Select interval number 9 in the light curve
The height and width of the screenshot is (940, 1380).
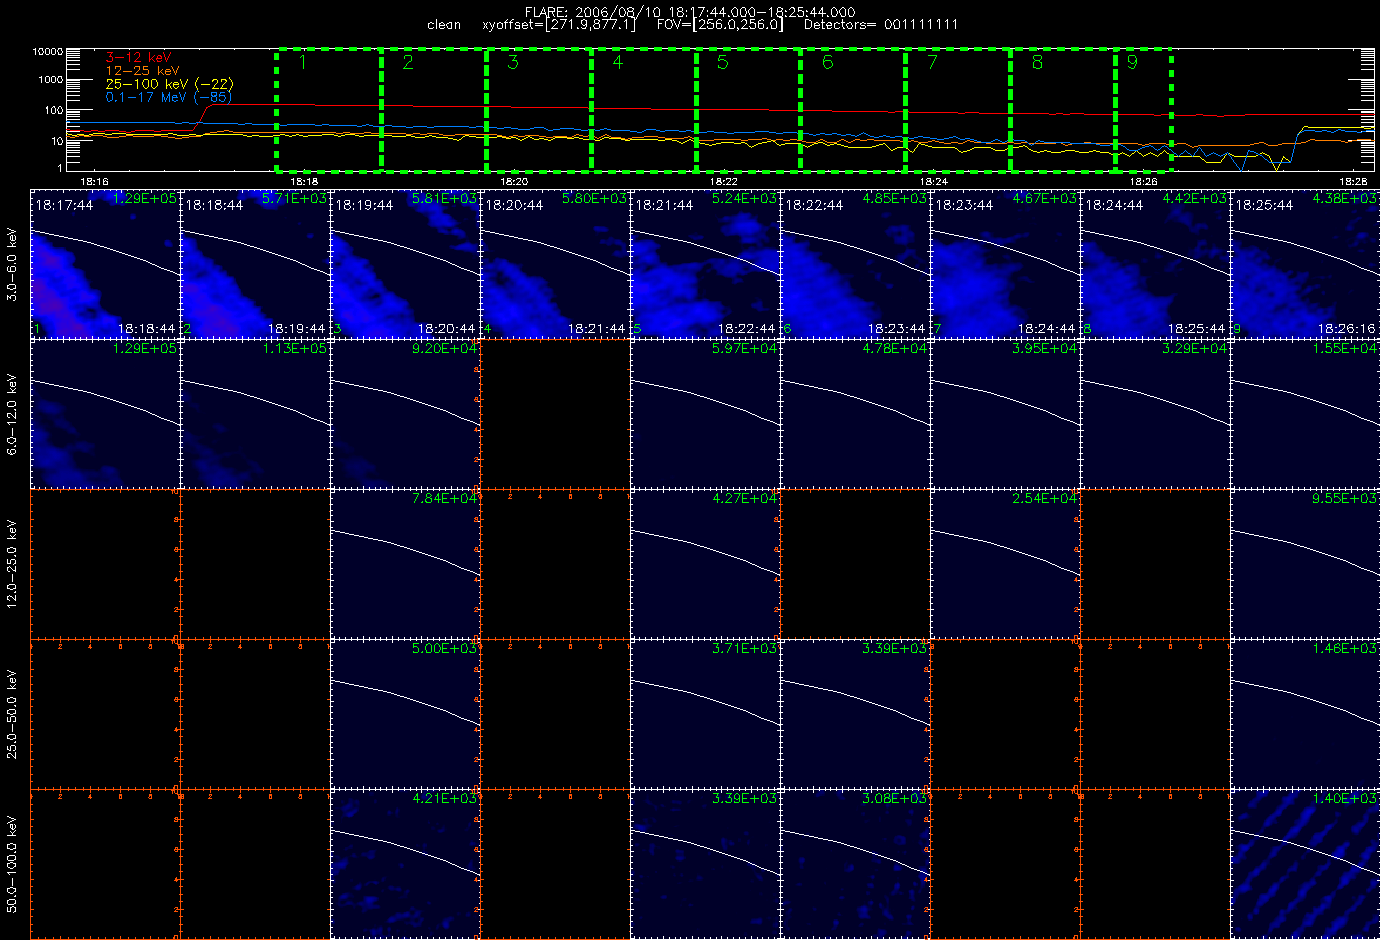pyautogui.click(x=1144, y=109)
